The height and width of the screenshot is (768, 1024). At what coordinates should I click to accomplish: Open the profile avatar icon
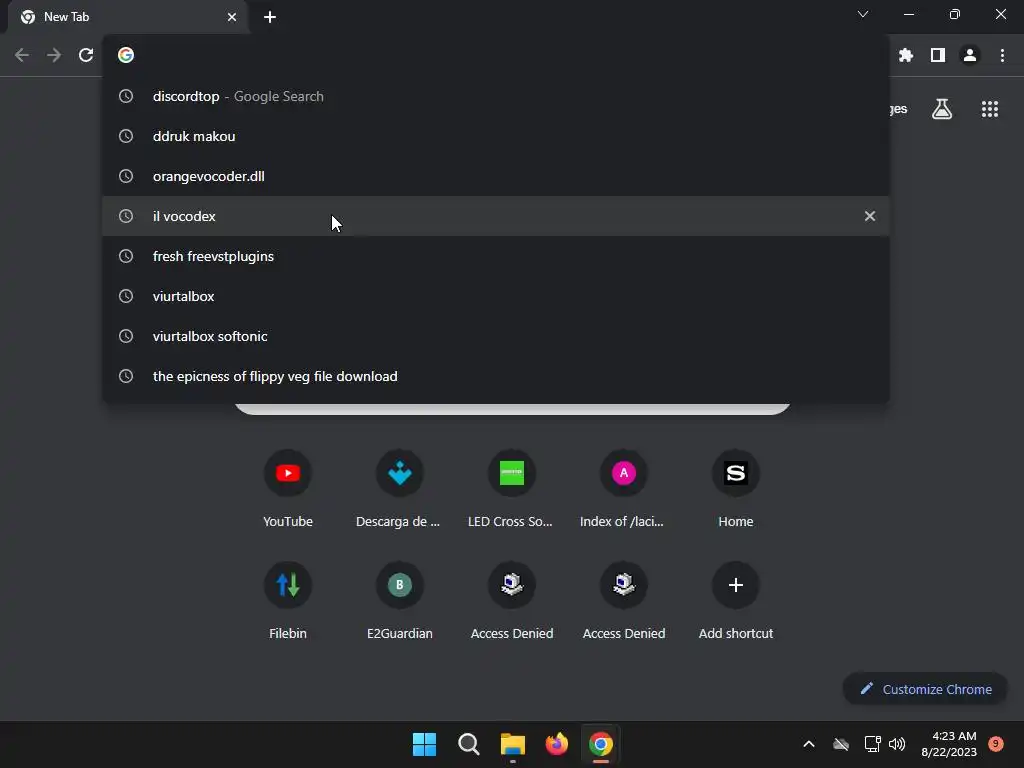(x=970, y=56)
